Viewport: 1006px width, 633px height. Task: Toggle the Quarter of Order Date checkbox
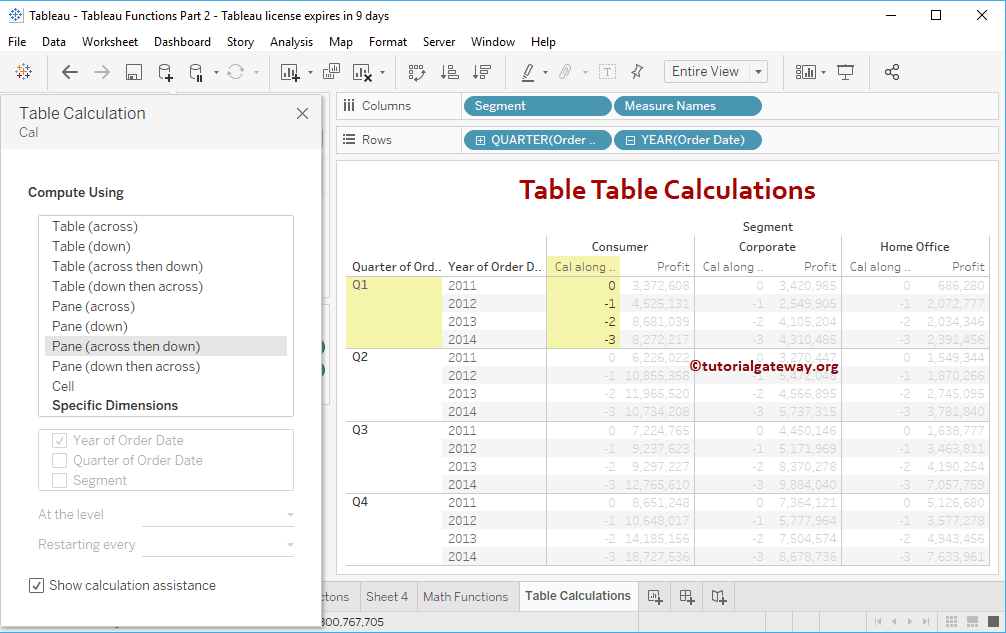60,461
